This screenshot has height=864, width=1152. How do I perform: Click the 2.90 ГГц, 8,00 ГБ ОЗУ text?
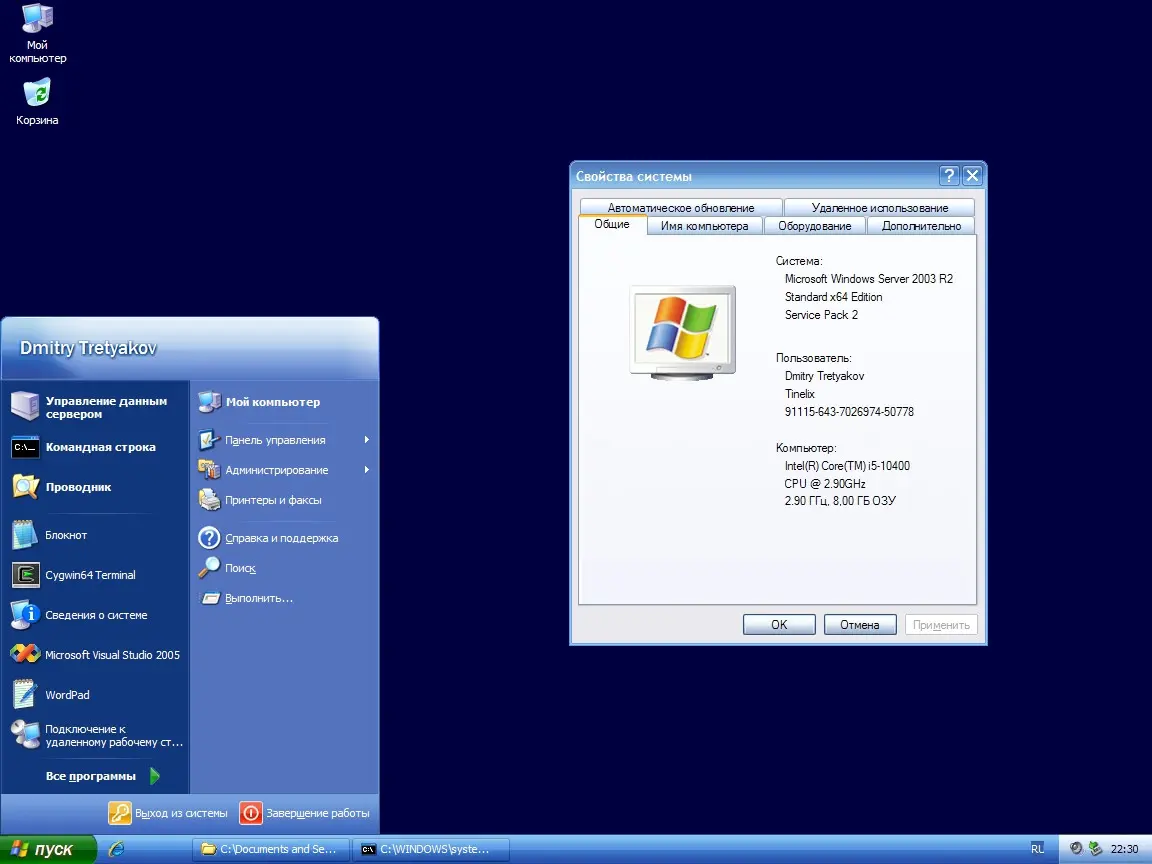point(840,501)
